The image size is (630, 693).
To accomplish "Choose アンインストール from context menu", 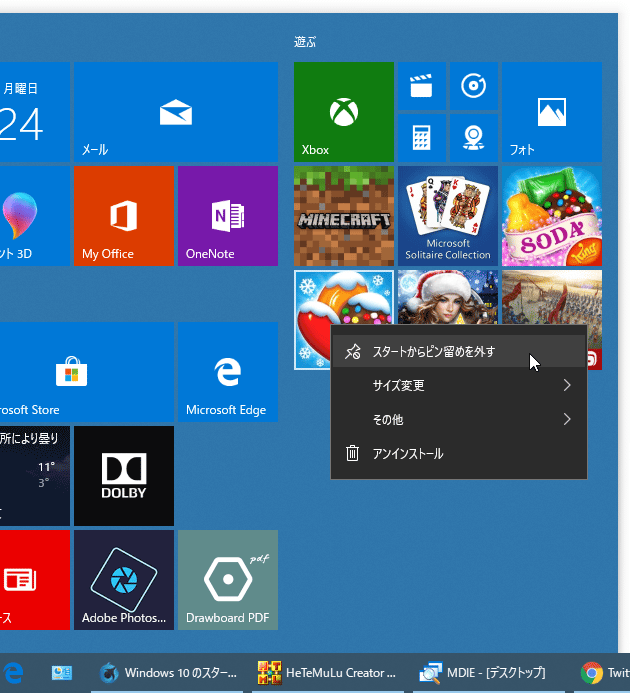I will click(x=459, y=453).
